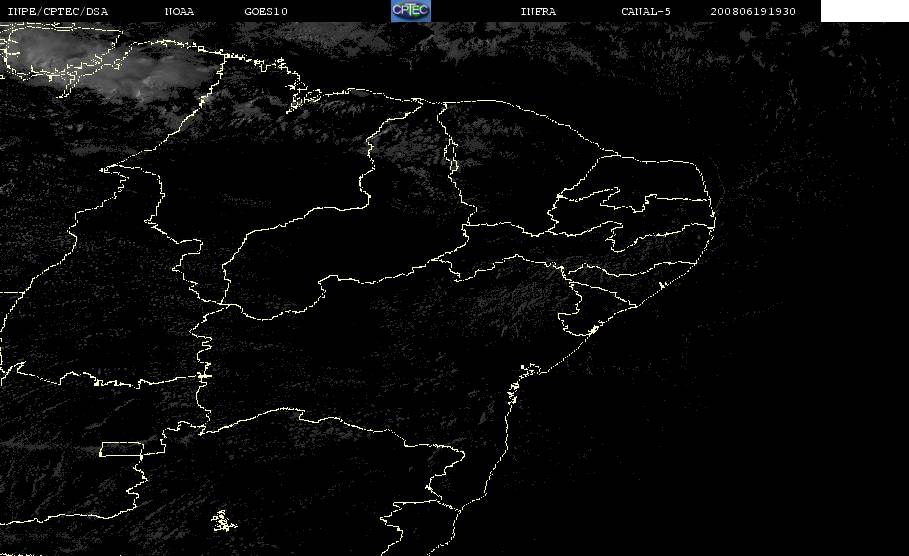This screenshot has height=556, width=909.
Task: Click the CPTEC logo in the header
Action: (410, 10)
